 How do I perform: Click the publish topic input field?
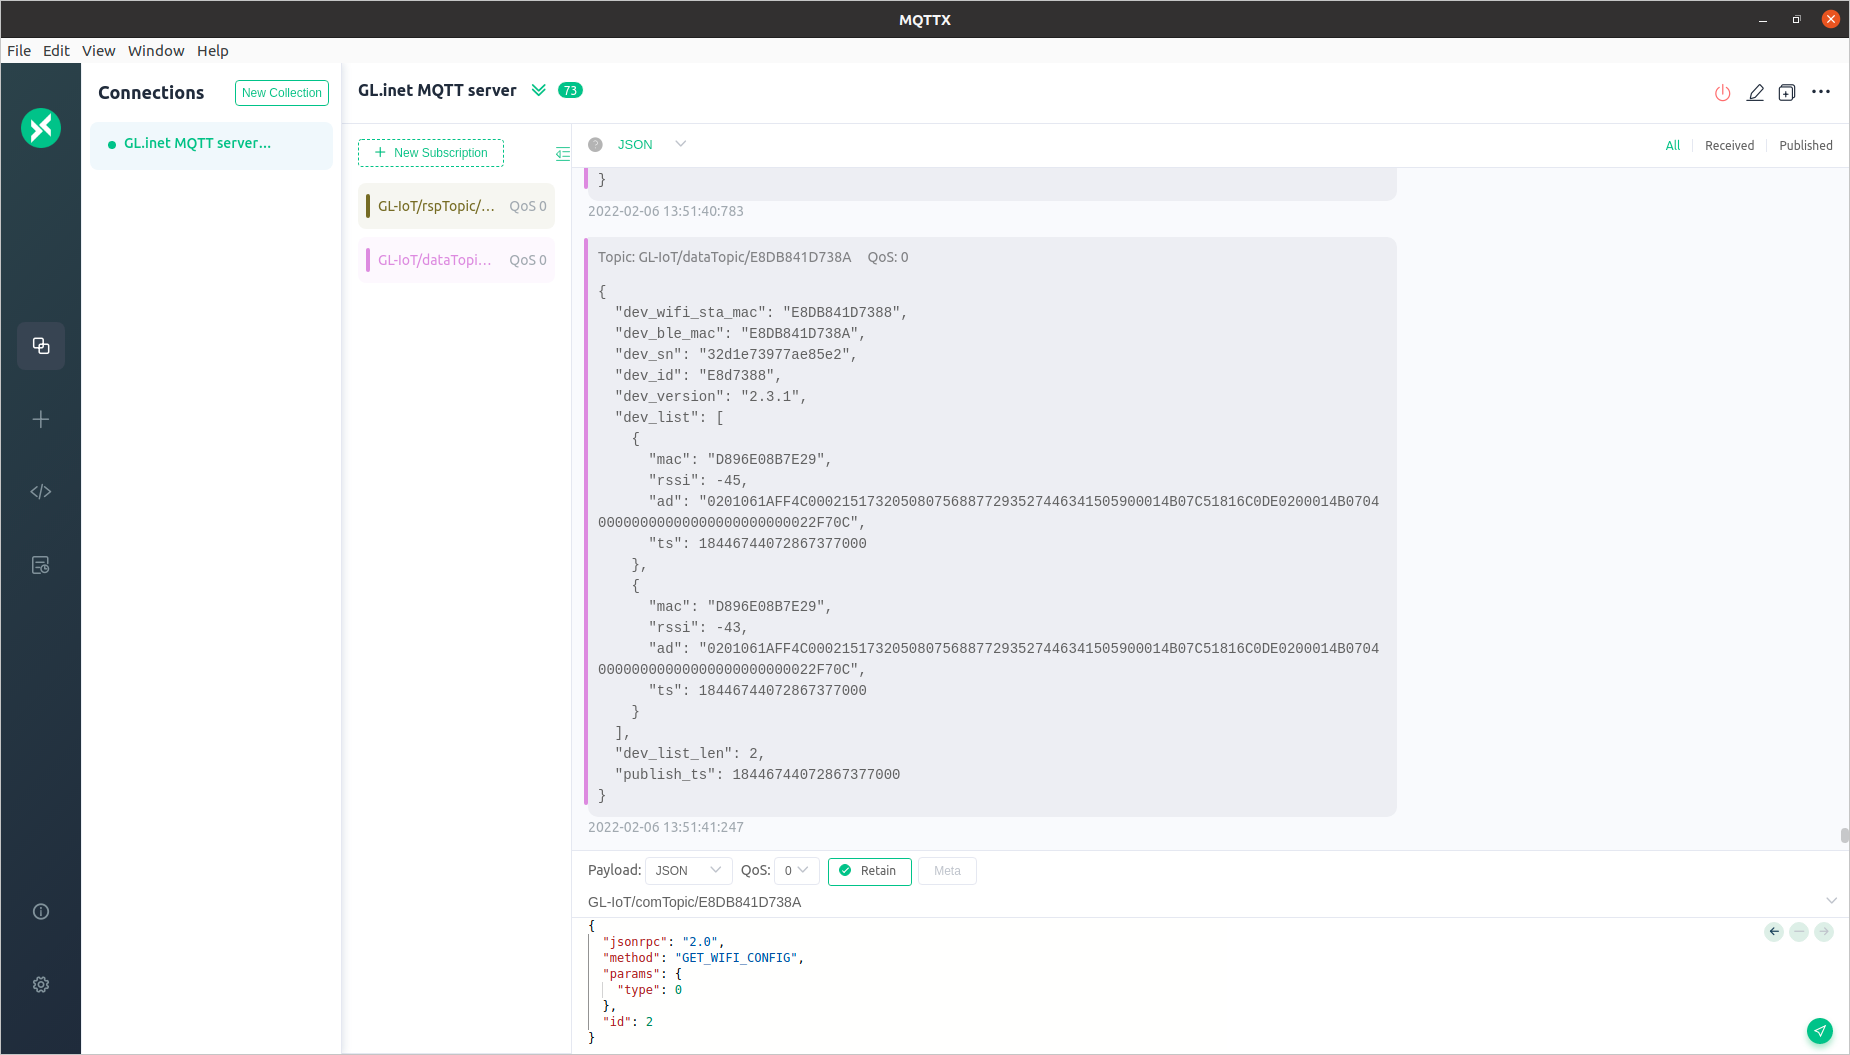[1200, 902]
